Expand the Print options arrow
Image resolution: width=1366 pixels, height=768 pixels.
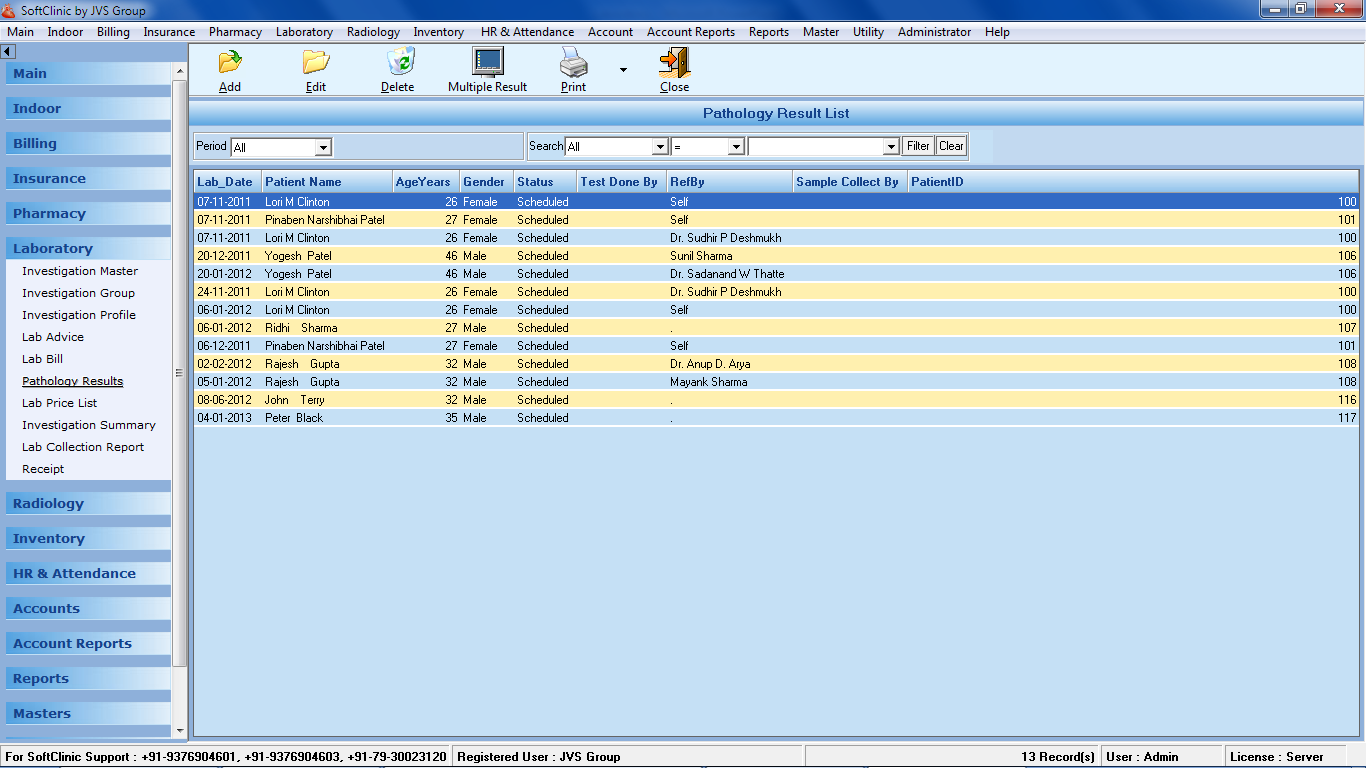(x=623, y=70)
